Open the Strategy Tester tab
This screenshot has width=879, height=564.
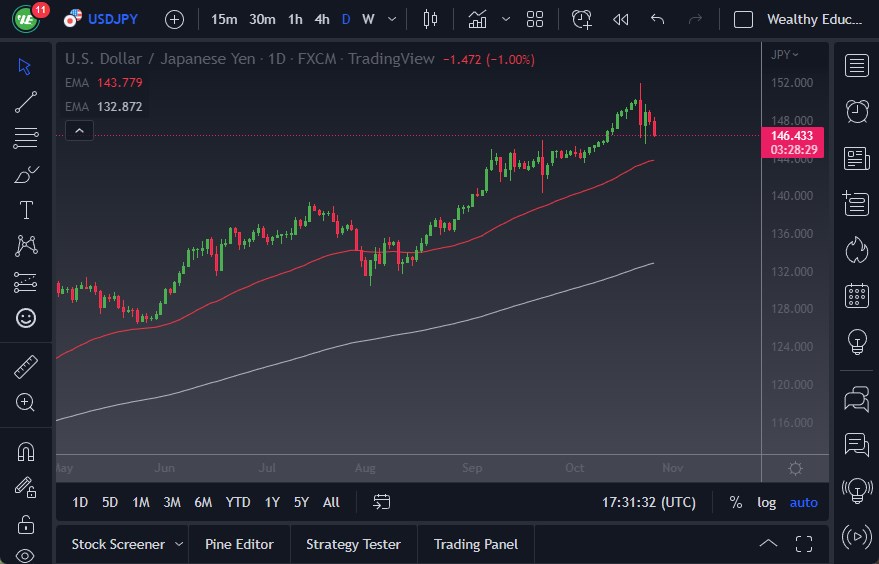coord(353,544)
